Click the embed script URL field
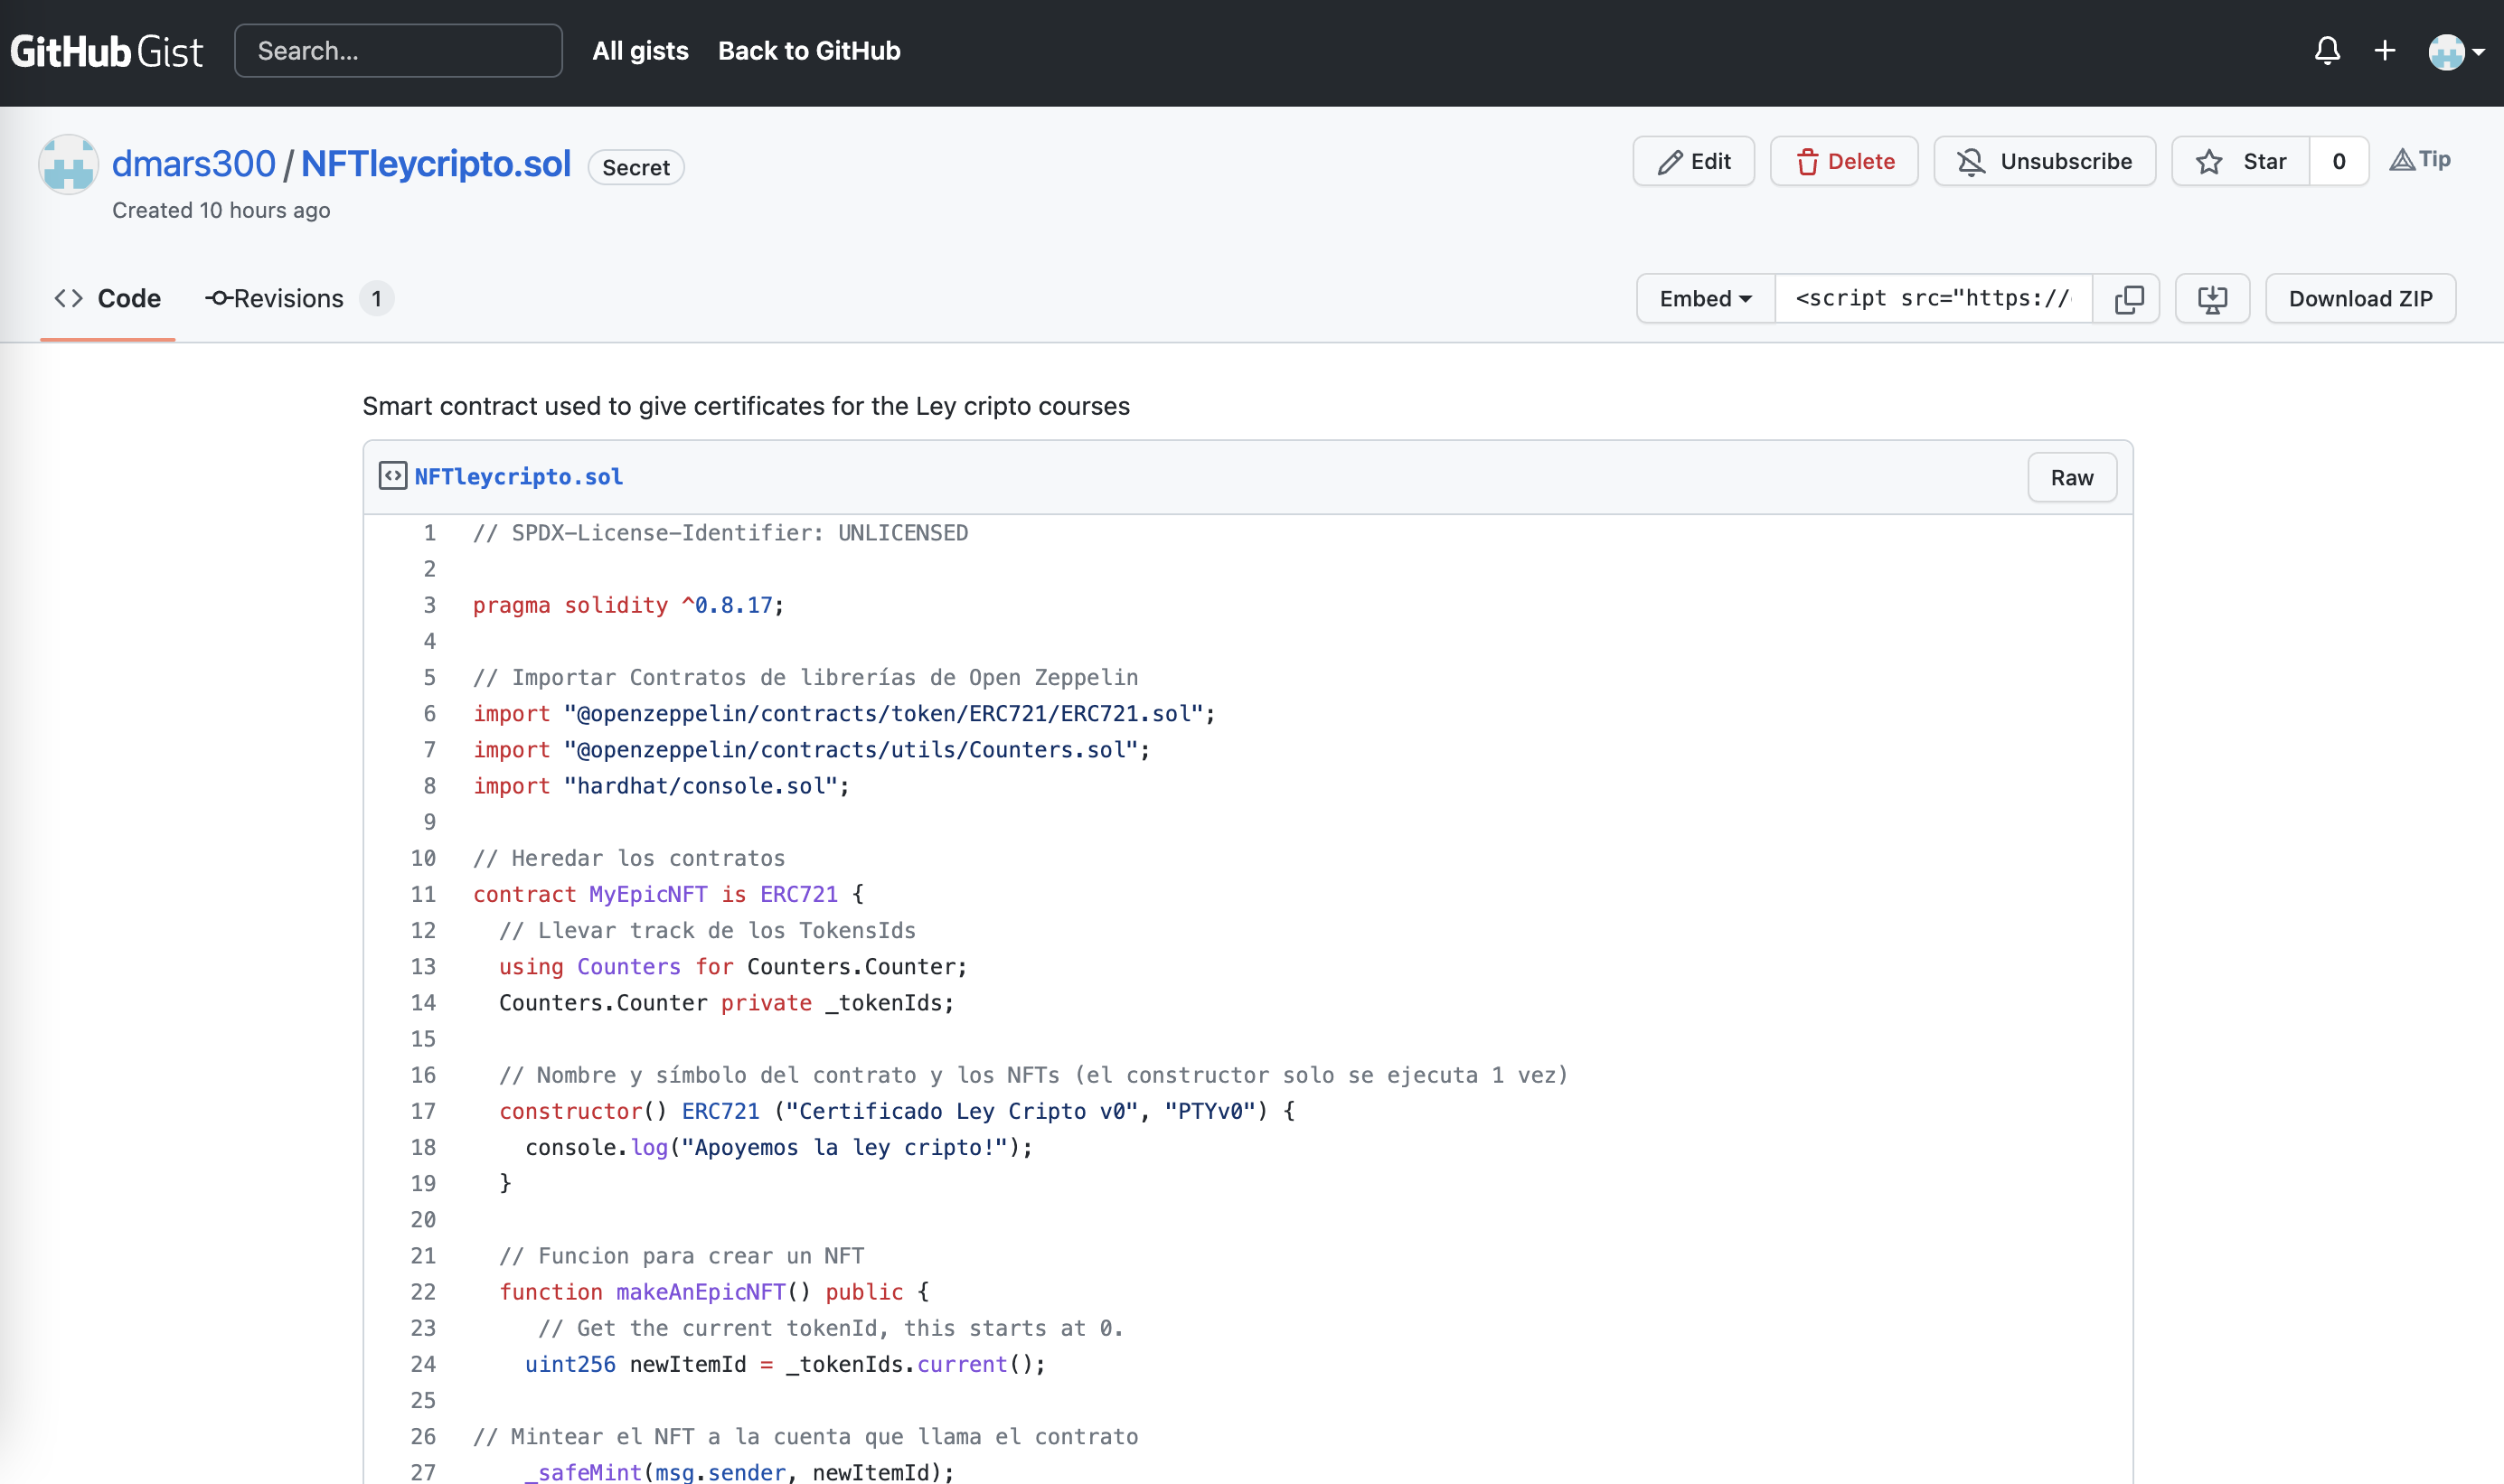2504x1484 pixels. tap(1932, 299)
